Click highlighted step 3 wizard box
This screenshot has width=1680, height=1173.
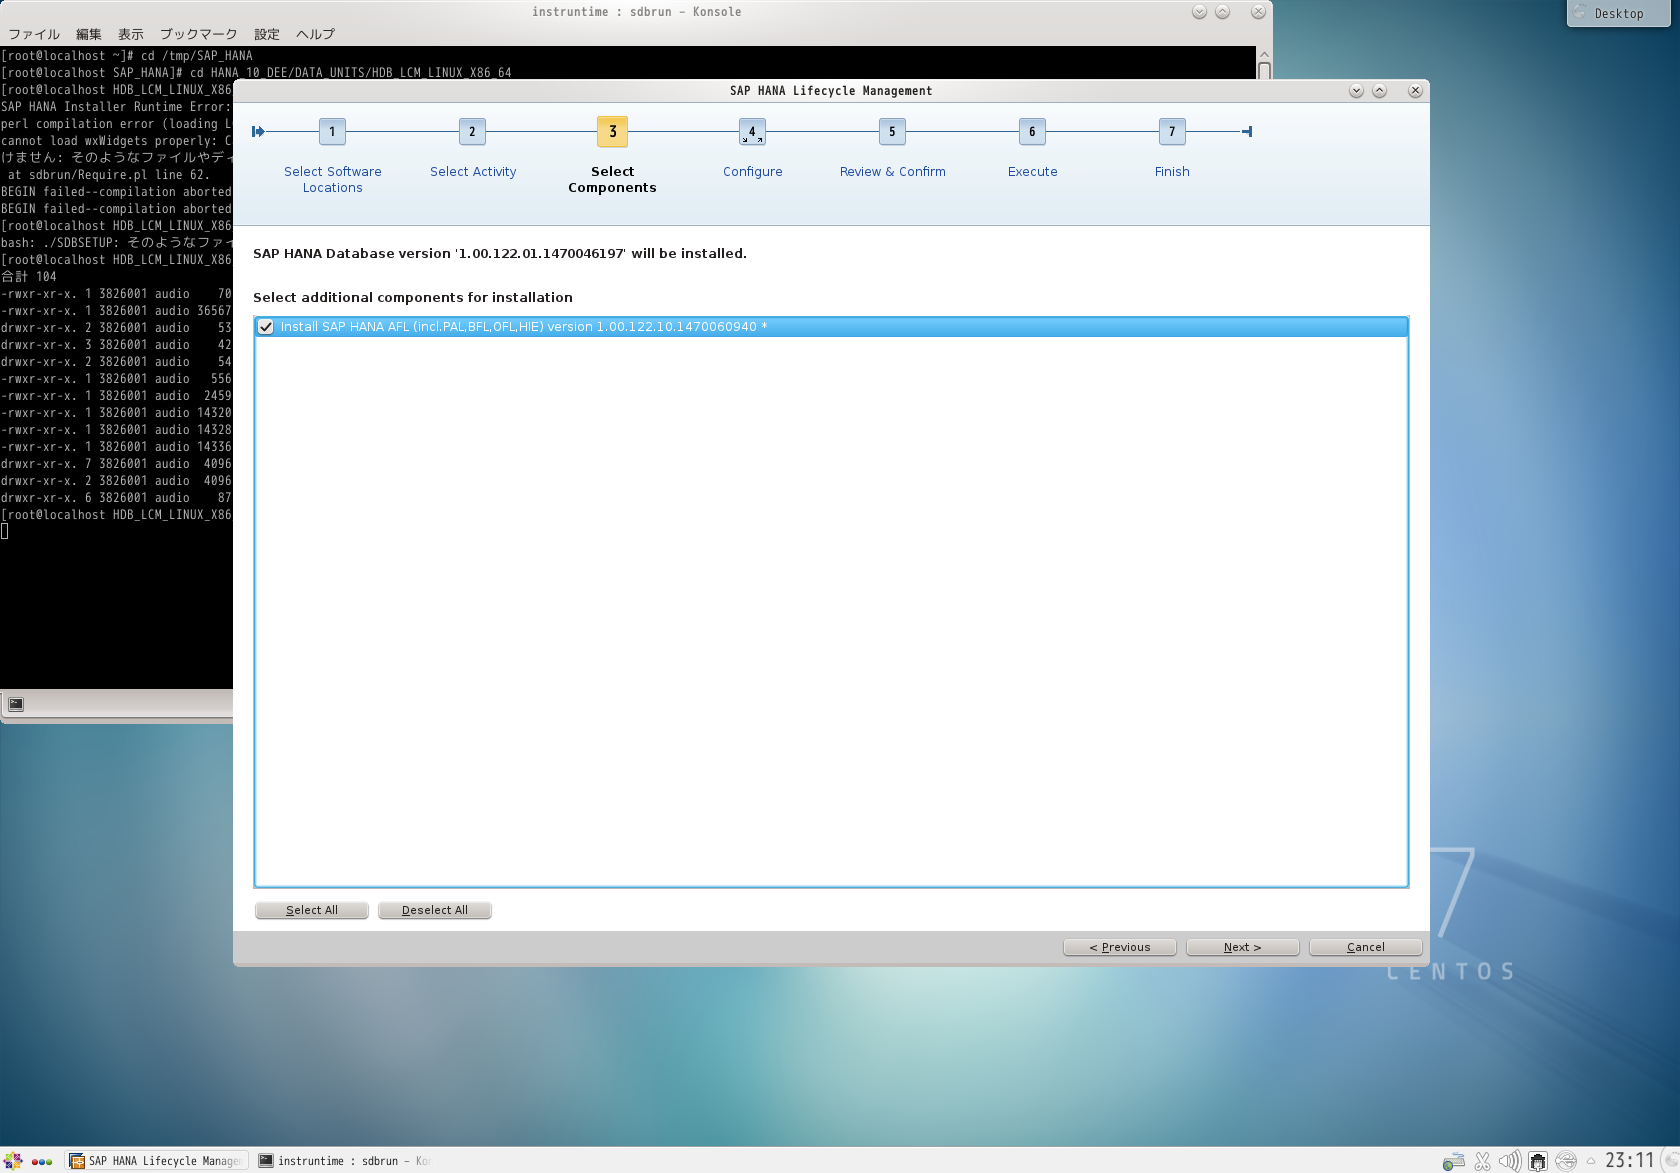612,131
